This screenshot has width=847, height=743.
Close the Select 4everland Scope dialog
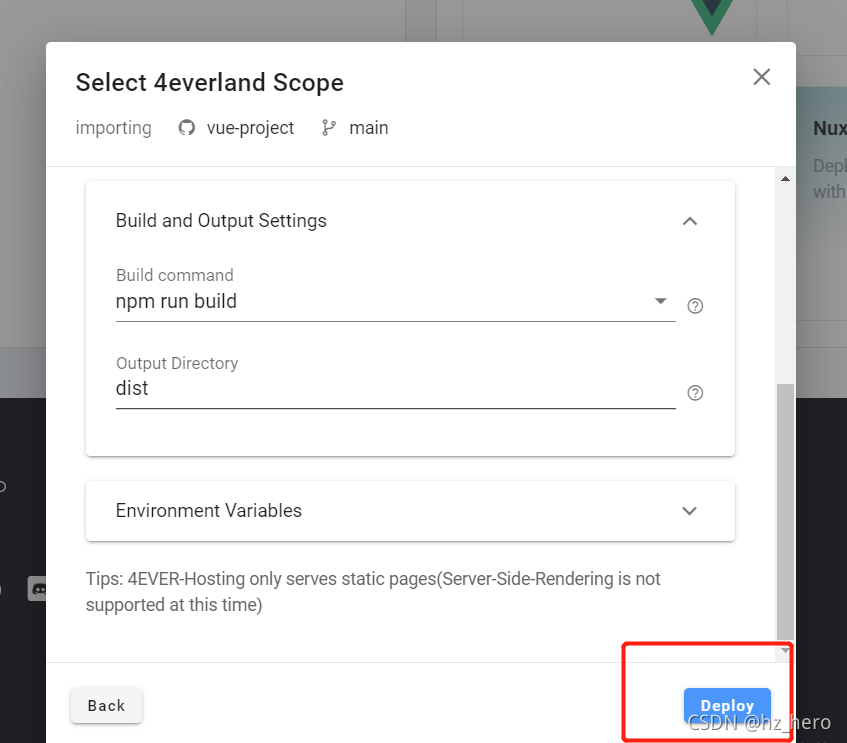point(762,77)
